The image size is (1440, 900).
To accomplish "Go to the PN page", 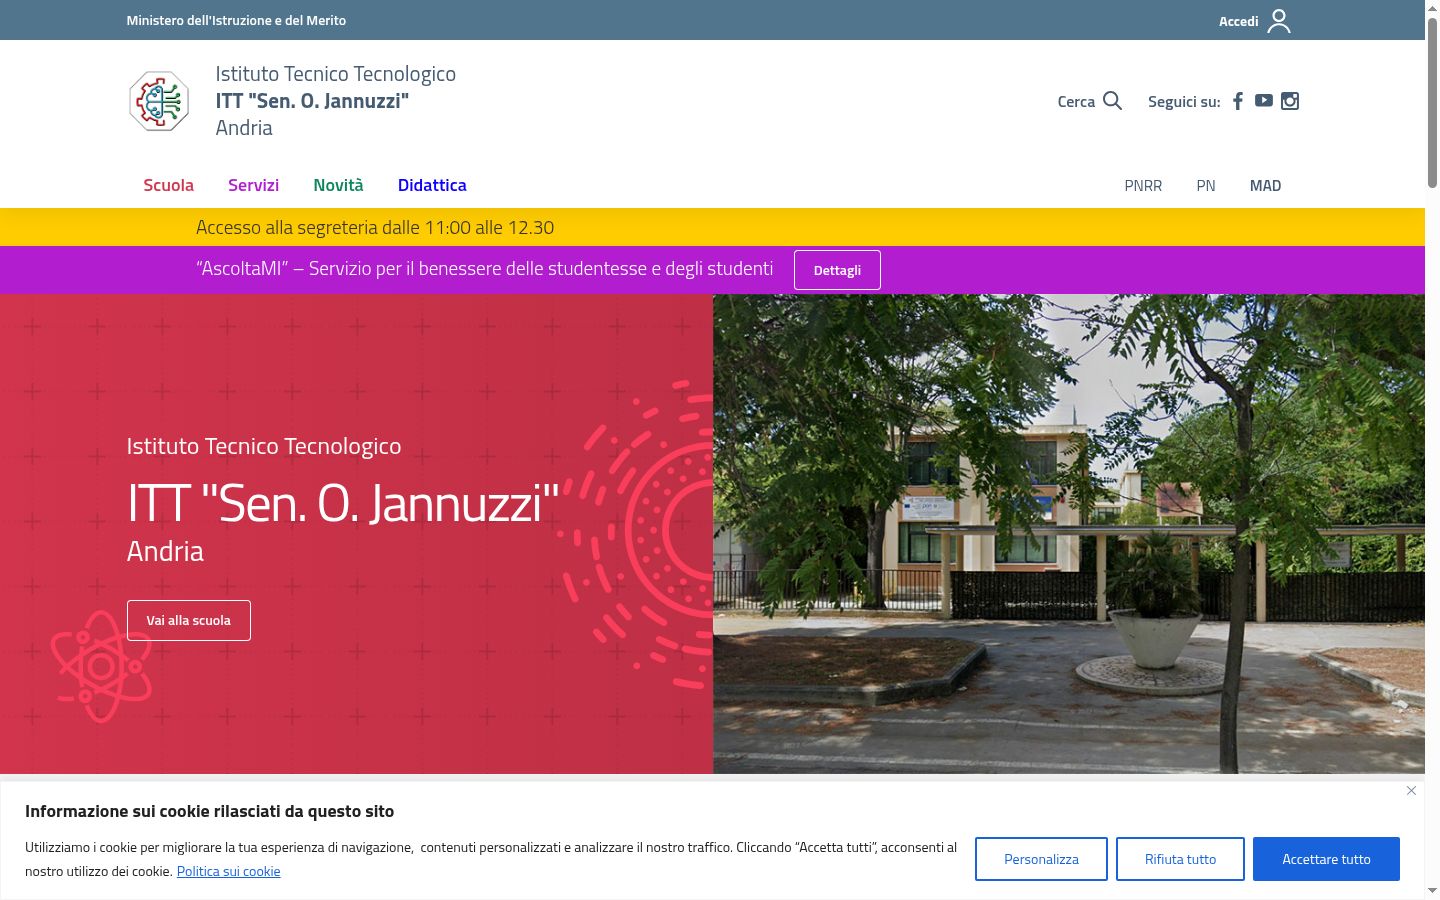I will pyautogui.click(x=1206, y=186).
